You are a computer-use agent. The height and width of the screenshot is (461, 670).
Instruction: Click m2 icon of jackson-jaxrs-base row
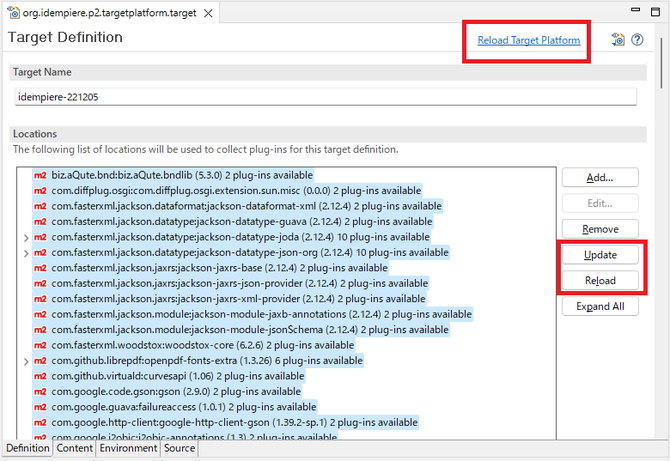pos(40,268)
